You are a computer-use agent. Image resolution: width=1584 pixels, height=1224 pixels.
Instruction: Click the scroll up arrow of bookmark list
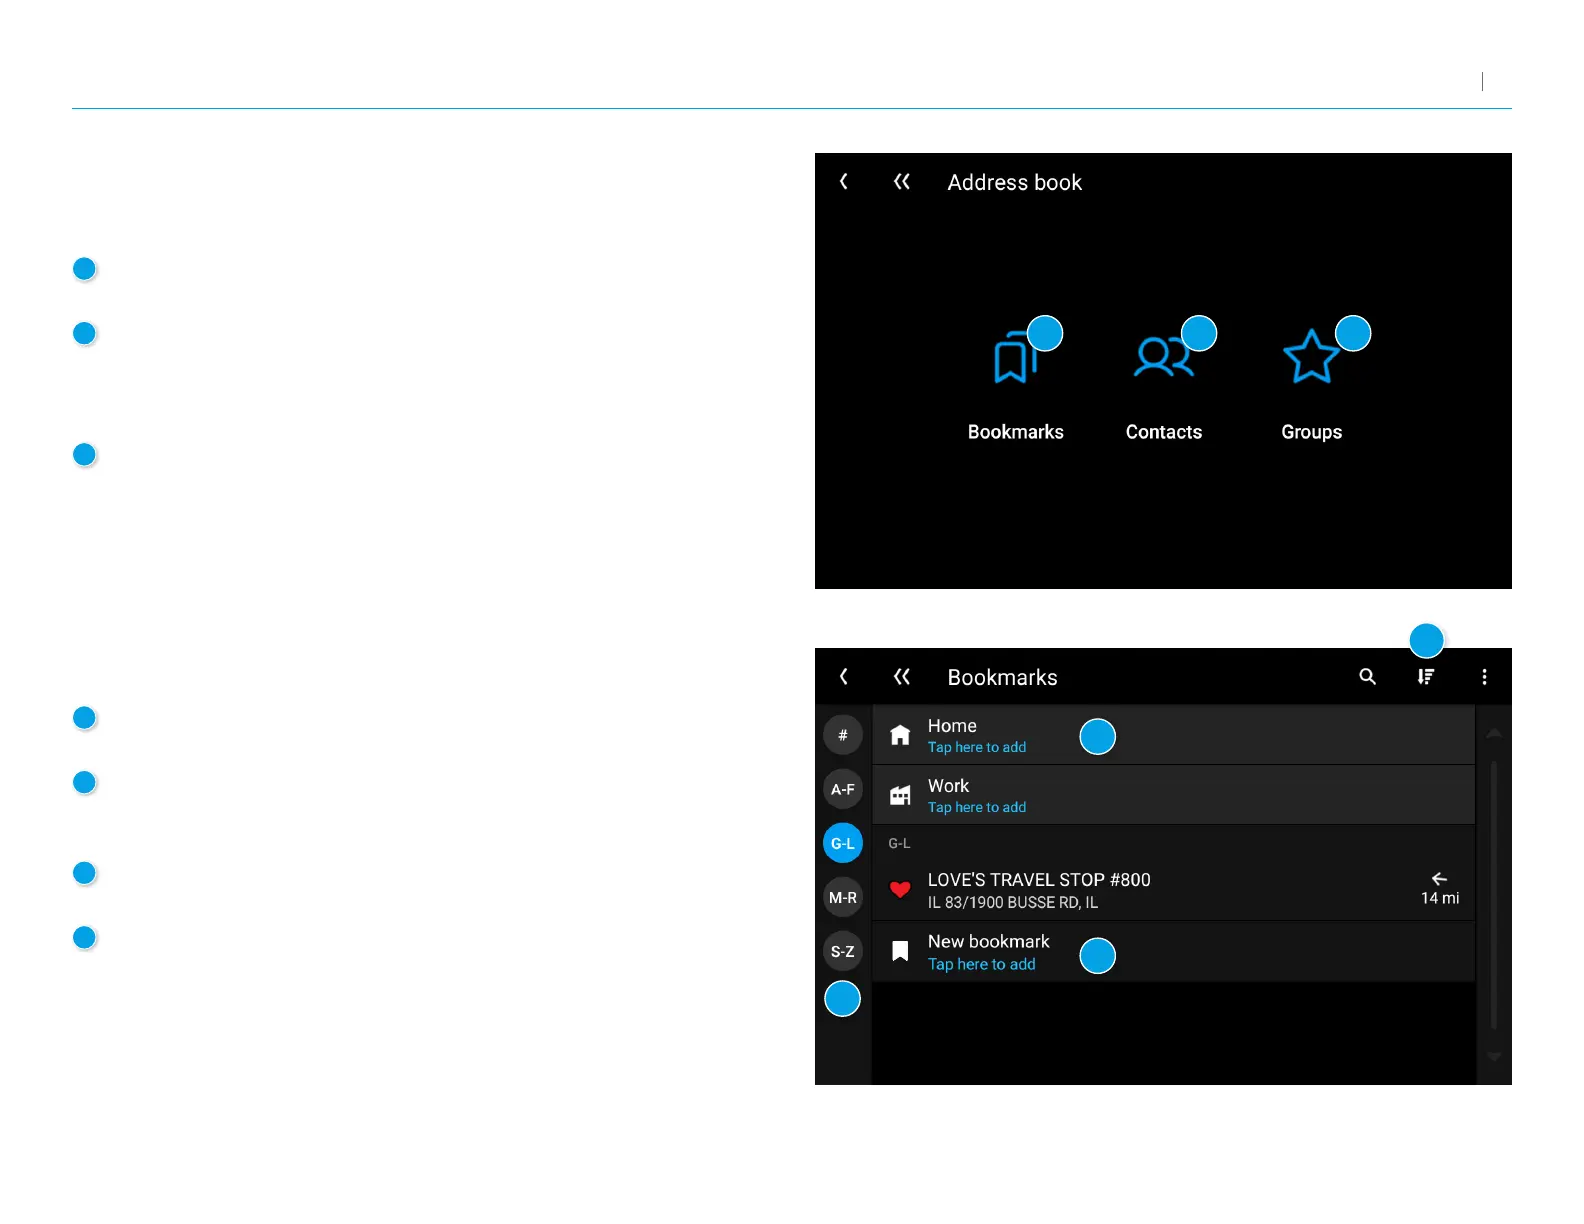pyautogui.click(x=1494, y=733)
